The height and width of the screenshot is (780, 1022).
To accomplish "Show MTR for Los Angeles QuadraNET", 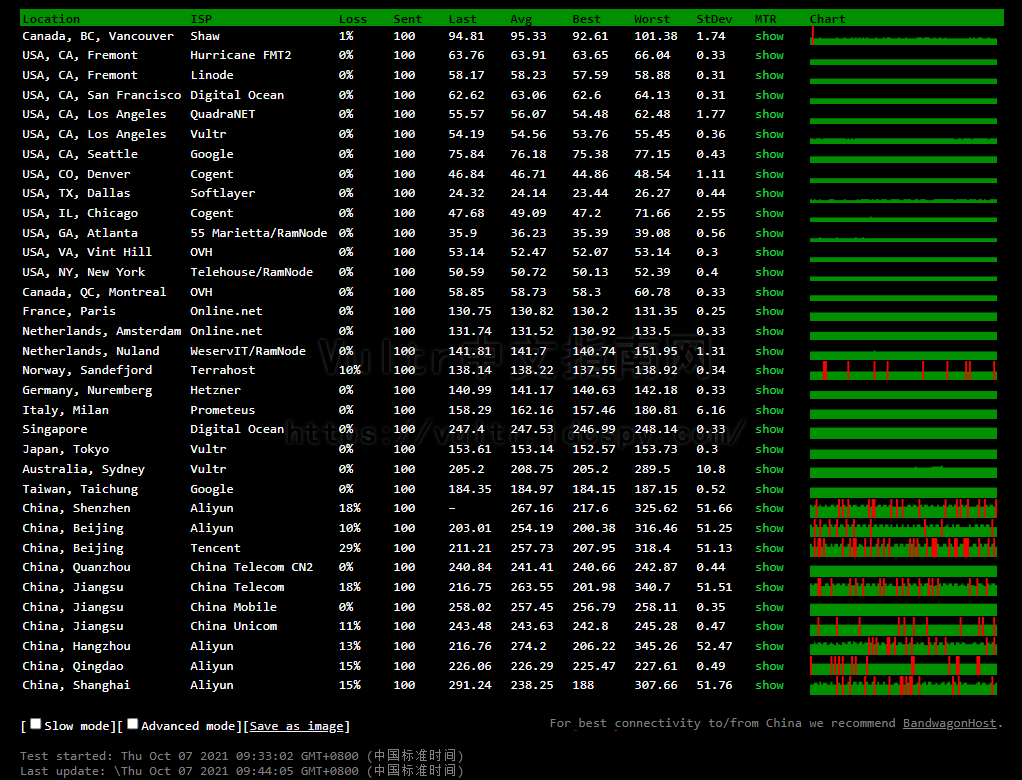I will (x=769, y=114).
